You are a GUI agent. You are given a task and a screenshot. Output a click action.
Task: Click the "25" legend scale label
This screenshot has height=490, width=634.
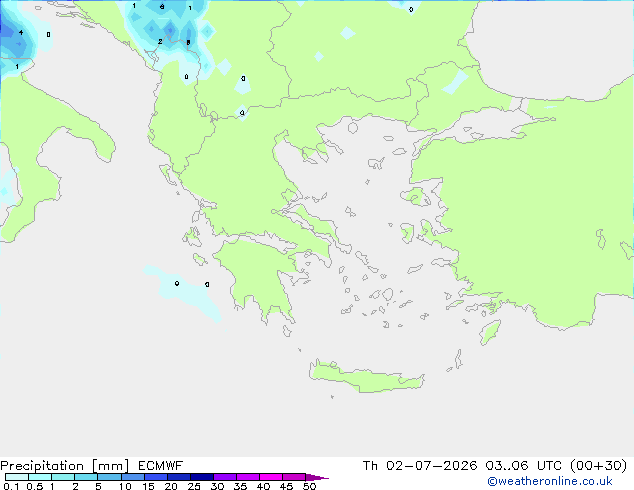point(194,486)
